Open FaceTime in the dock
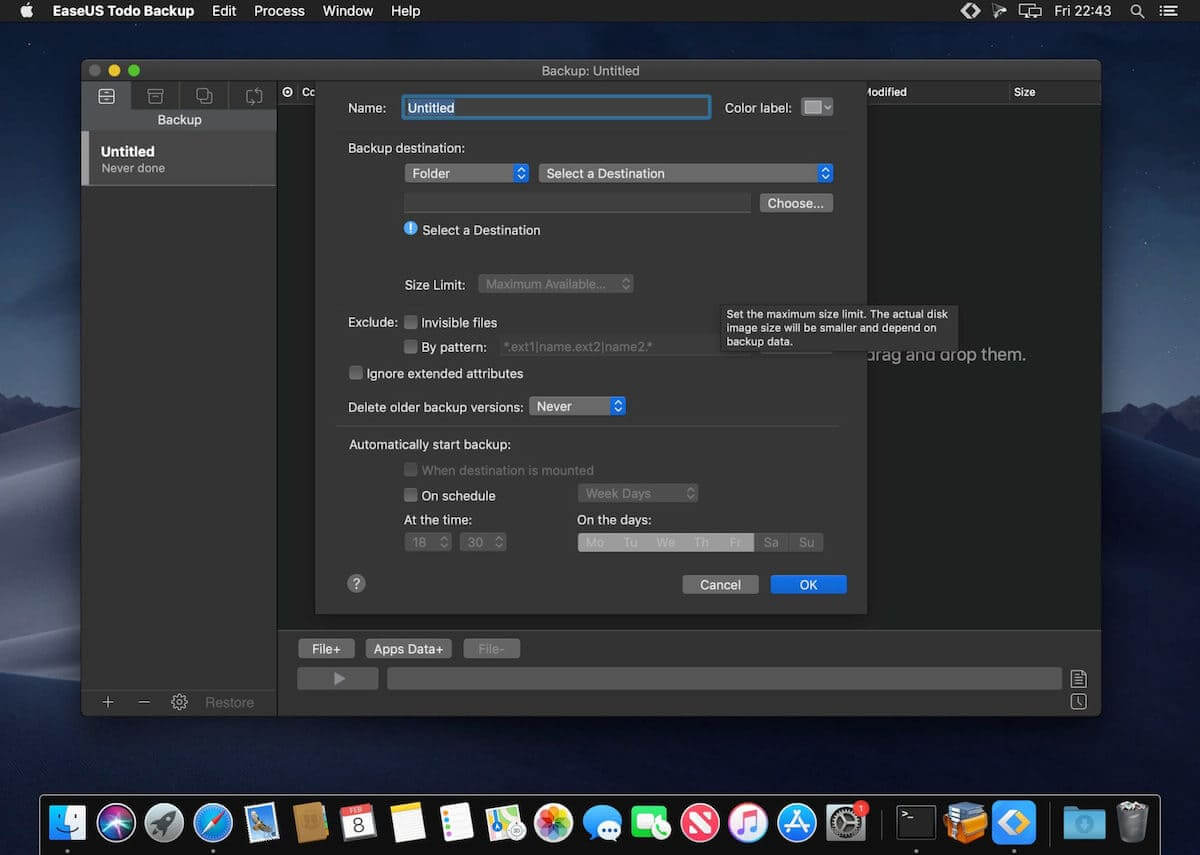This screenshot has width=1200, height=855. [x=651, y=822]
